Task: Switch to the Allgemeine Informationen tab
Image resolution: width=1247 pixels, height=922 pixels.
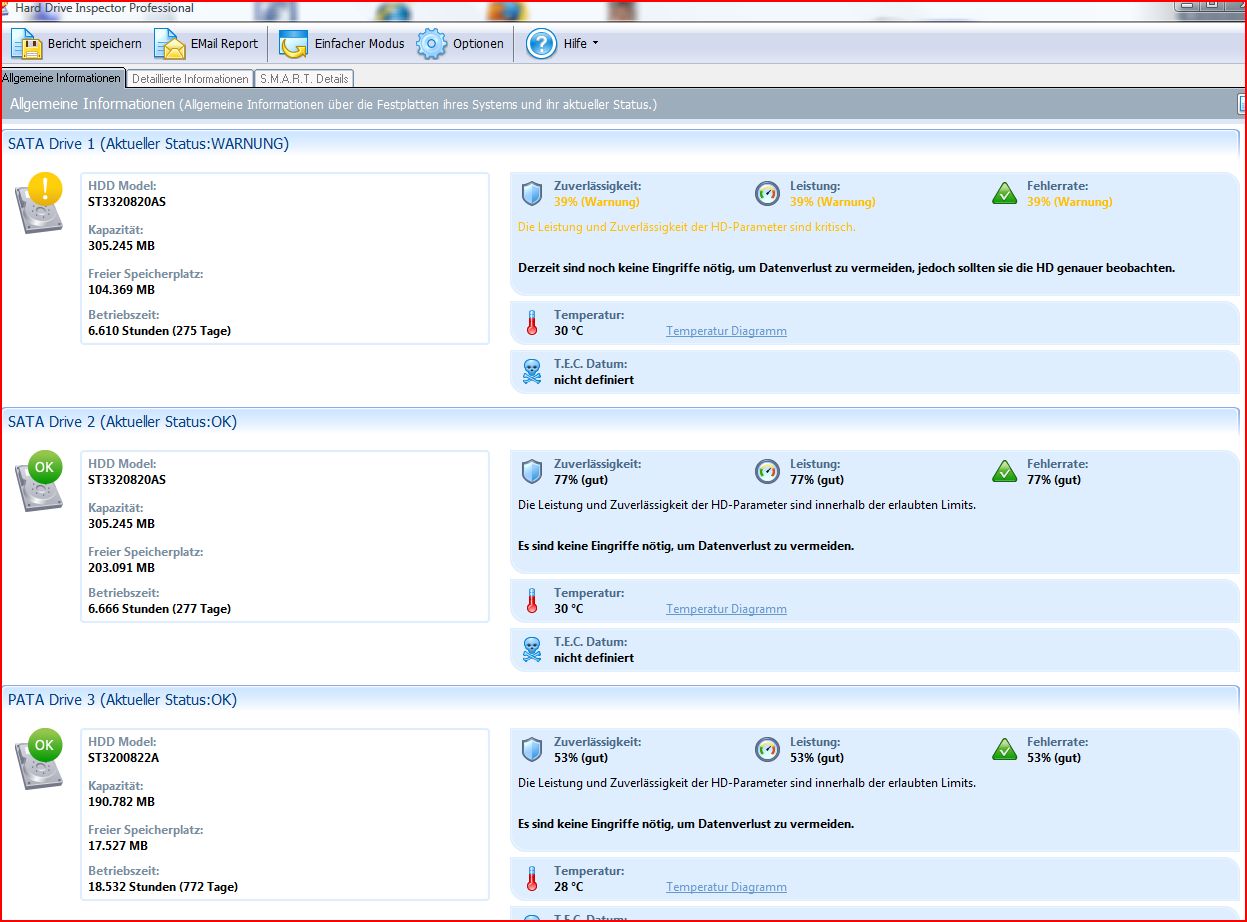Action: coord(62,78)
